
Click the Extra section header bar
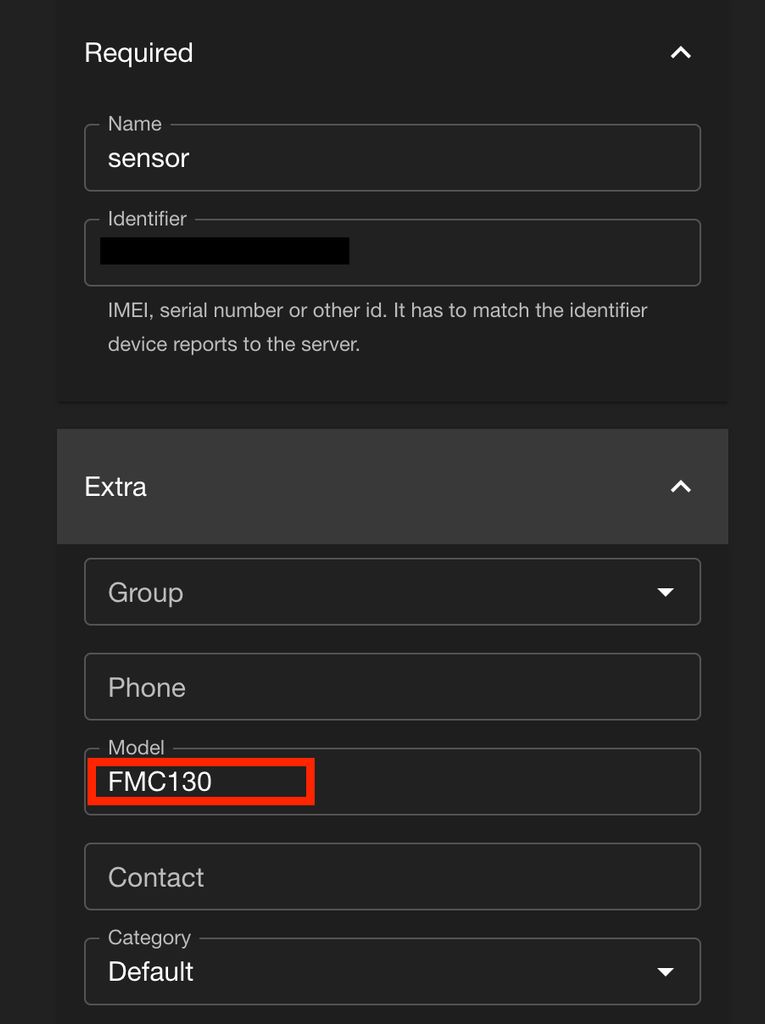[x=392, y=487]
